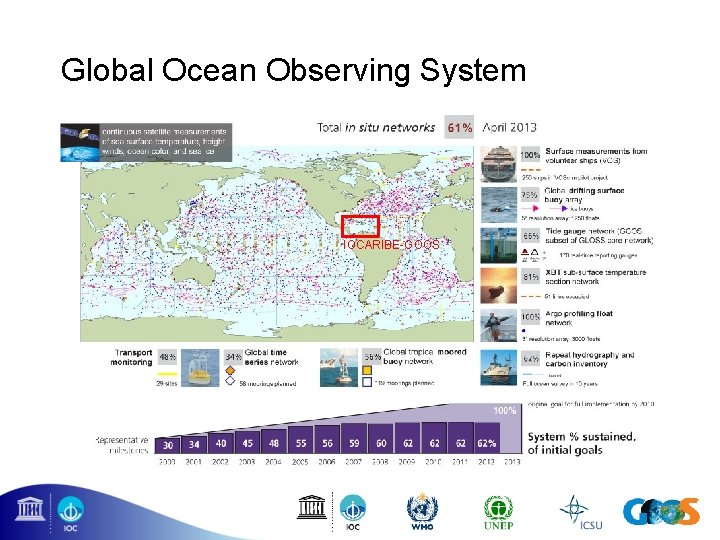Viewport: 720px width, 540px height.
Task: Select the Transport monitoring label
Action: pyautogui.click(x=131, y=357)
